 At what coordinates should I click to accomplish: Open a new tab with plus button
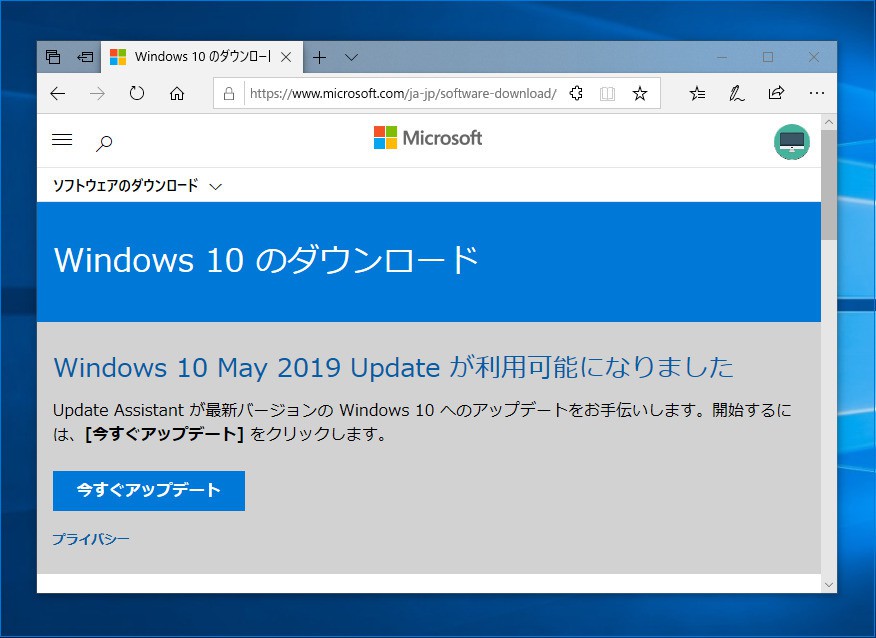click(319, 57)
